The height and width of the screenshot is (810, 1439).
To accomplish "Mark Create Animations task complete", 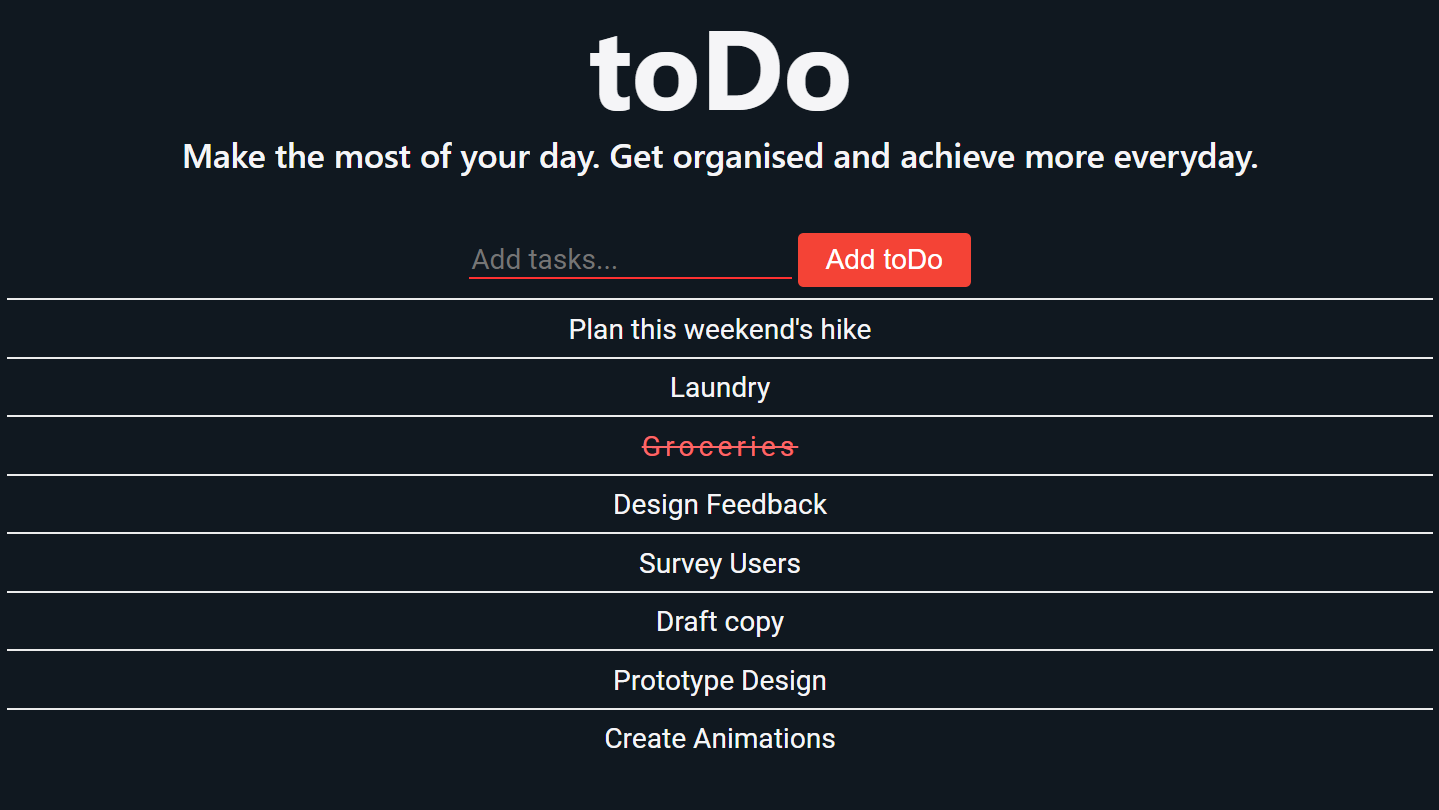I will pos(720,738).
